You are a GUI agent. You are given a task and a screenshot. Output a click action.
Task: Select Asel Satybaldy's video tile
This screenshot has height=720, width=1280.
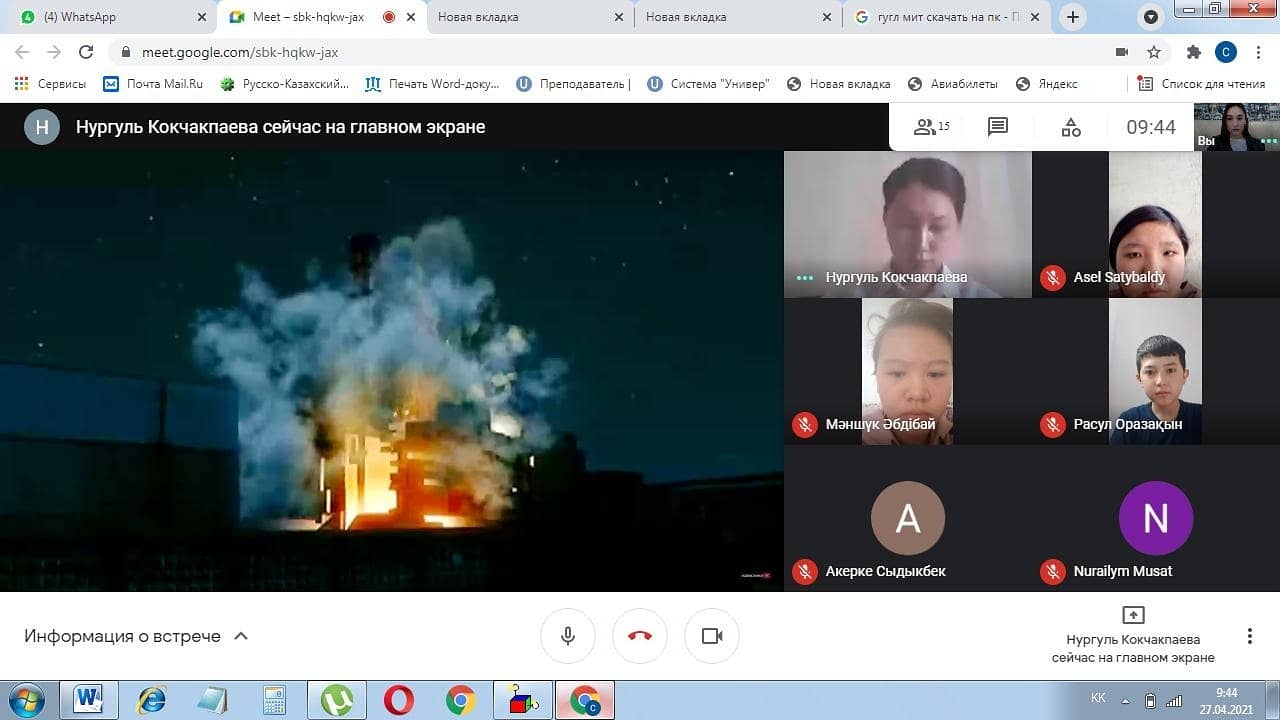tap(1154, 225)
